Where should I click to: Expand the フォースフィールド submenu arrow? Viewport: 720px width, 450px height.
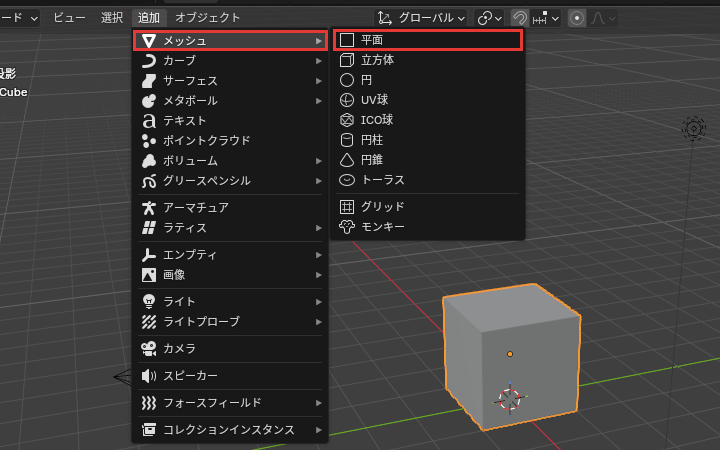(x=319, y=403)
